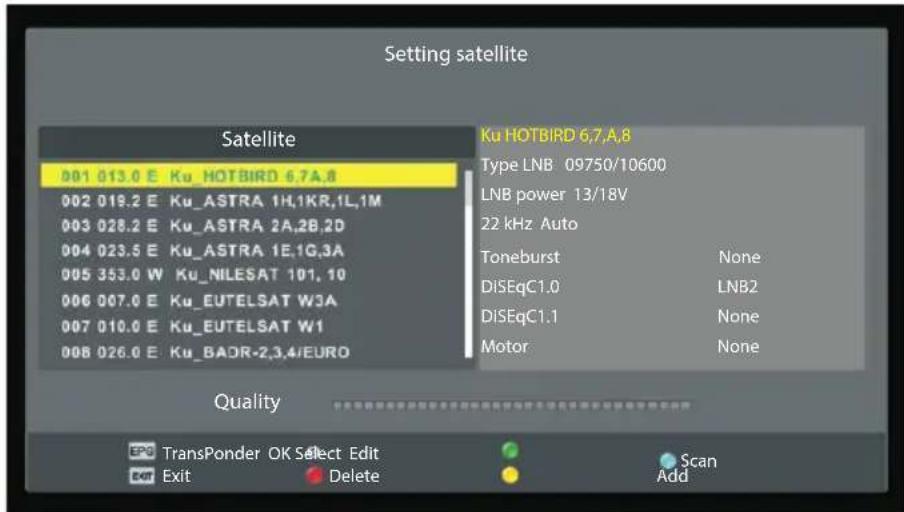Click the Exit key icon
The width and height of the screenshot is (904, 512).
click(x=142, y=476)
